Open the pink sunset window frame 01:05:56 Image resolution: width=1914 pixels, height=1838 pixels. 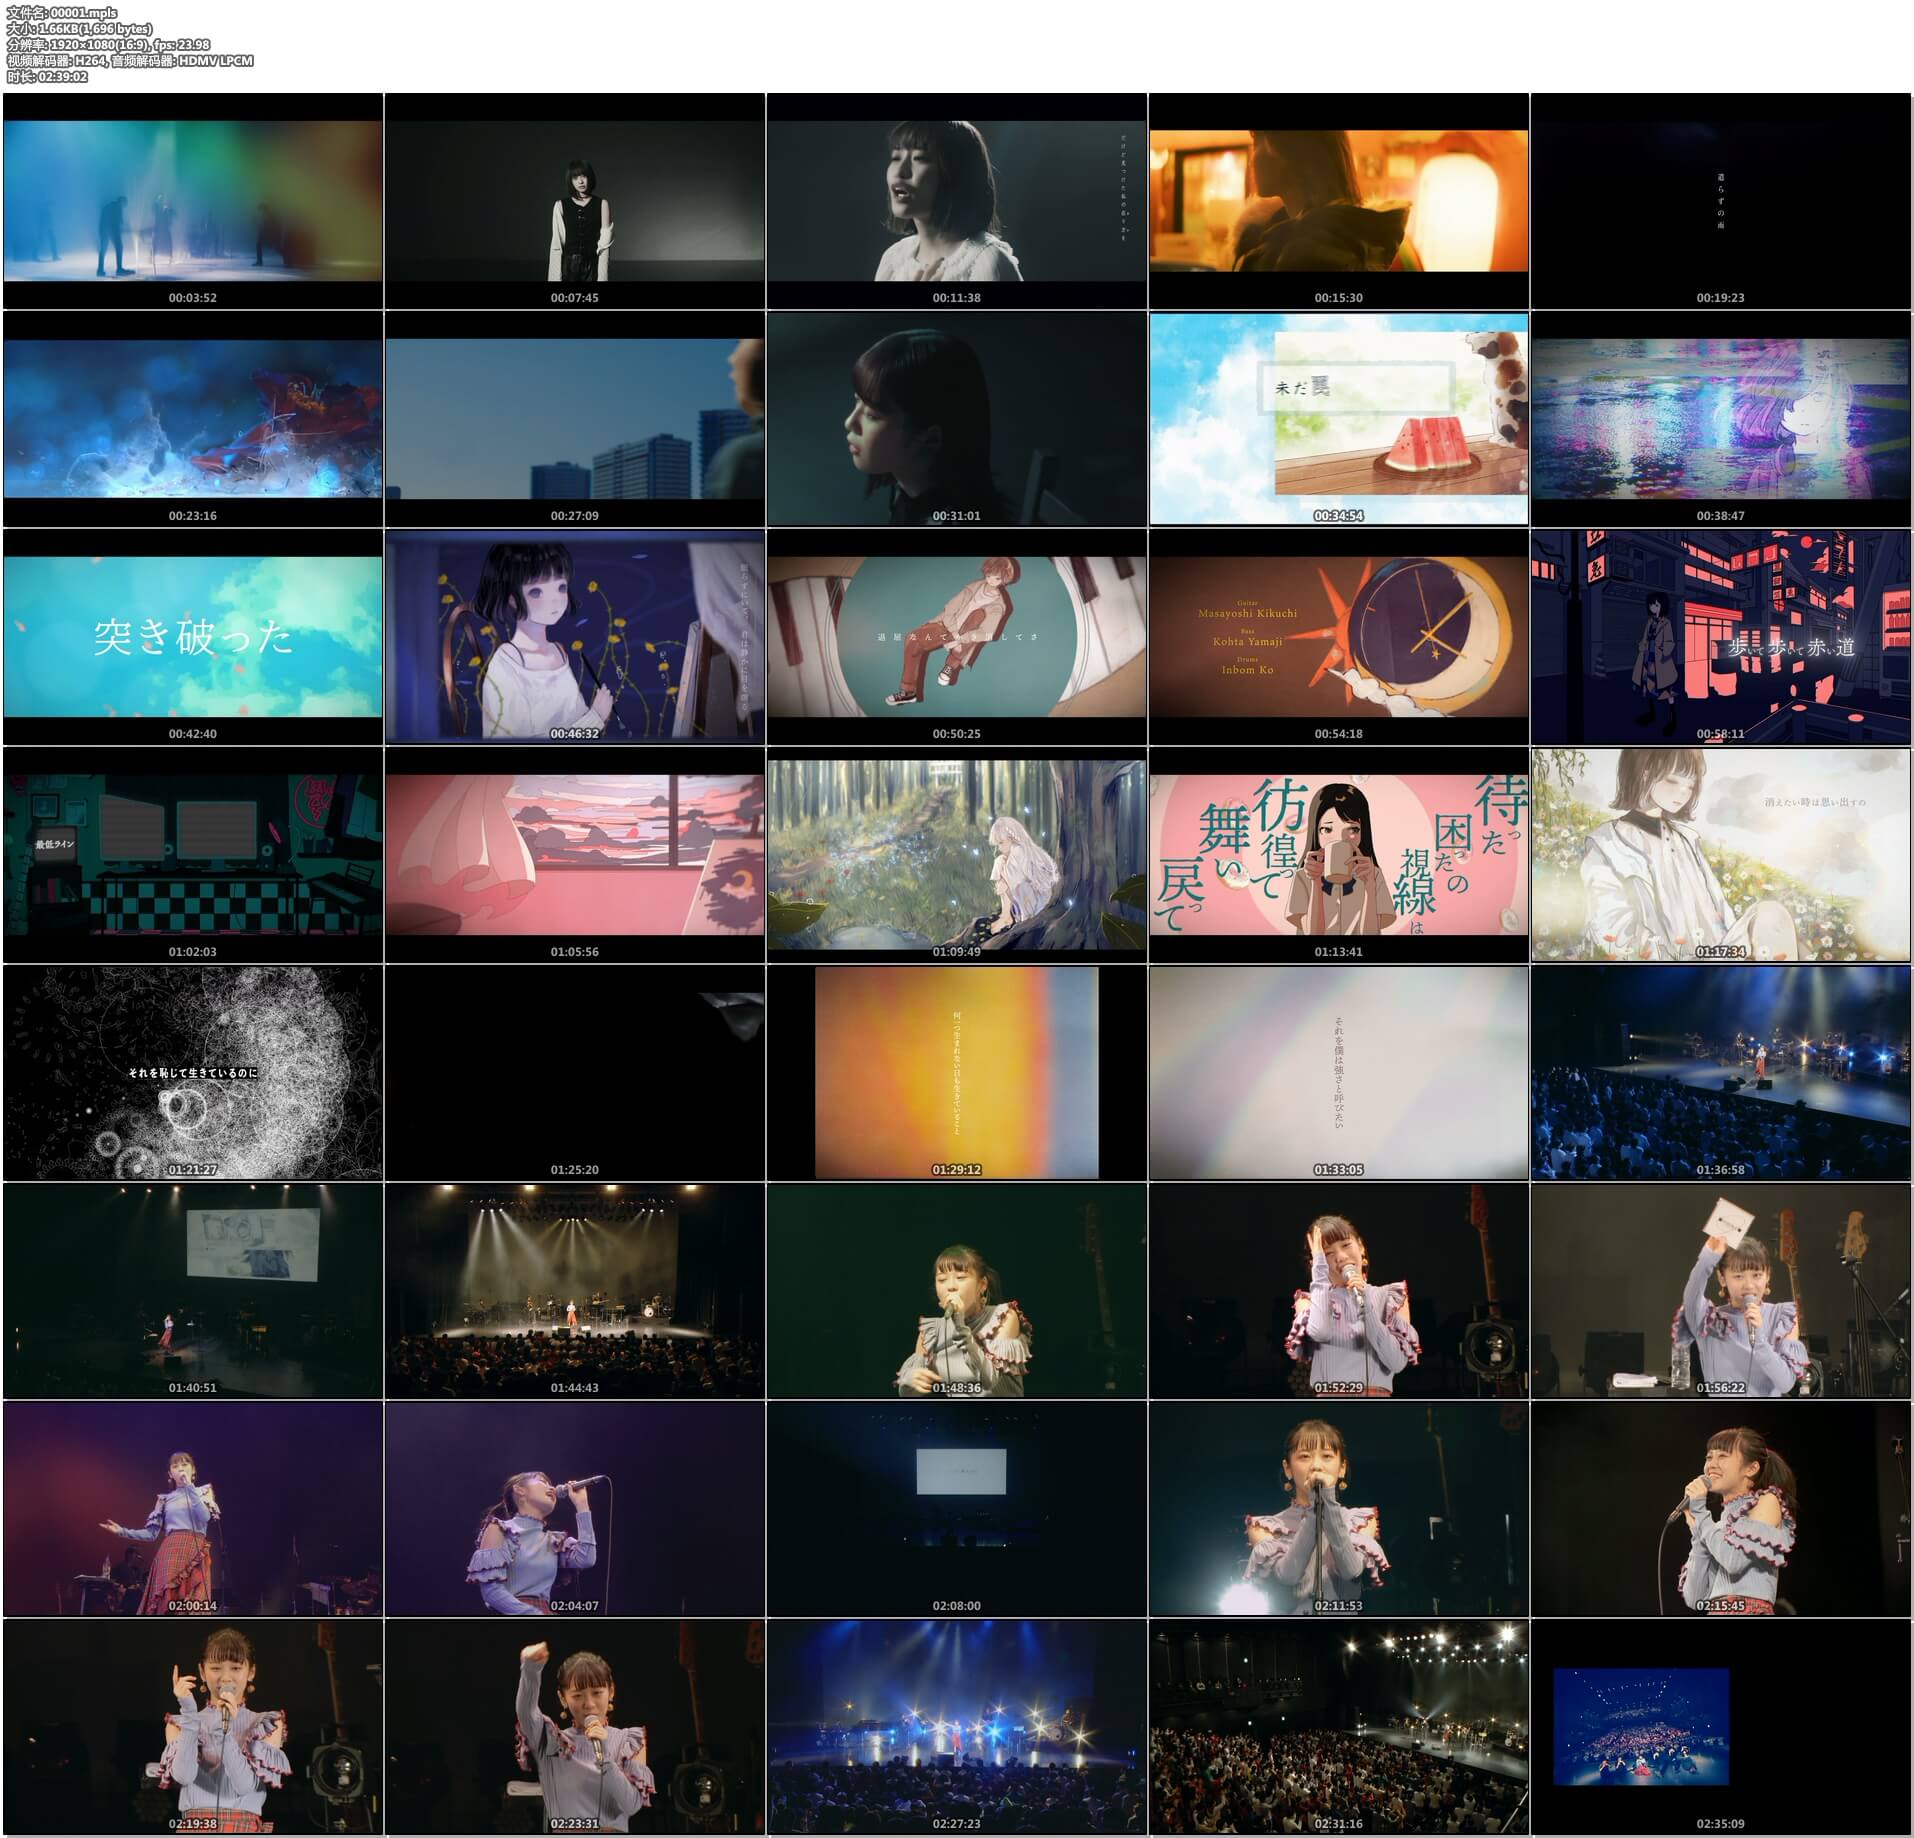(x=575, y=854)
